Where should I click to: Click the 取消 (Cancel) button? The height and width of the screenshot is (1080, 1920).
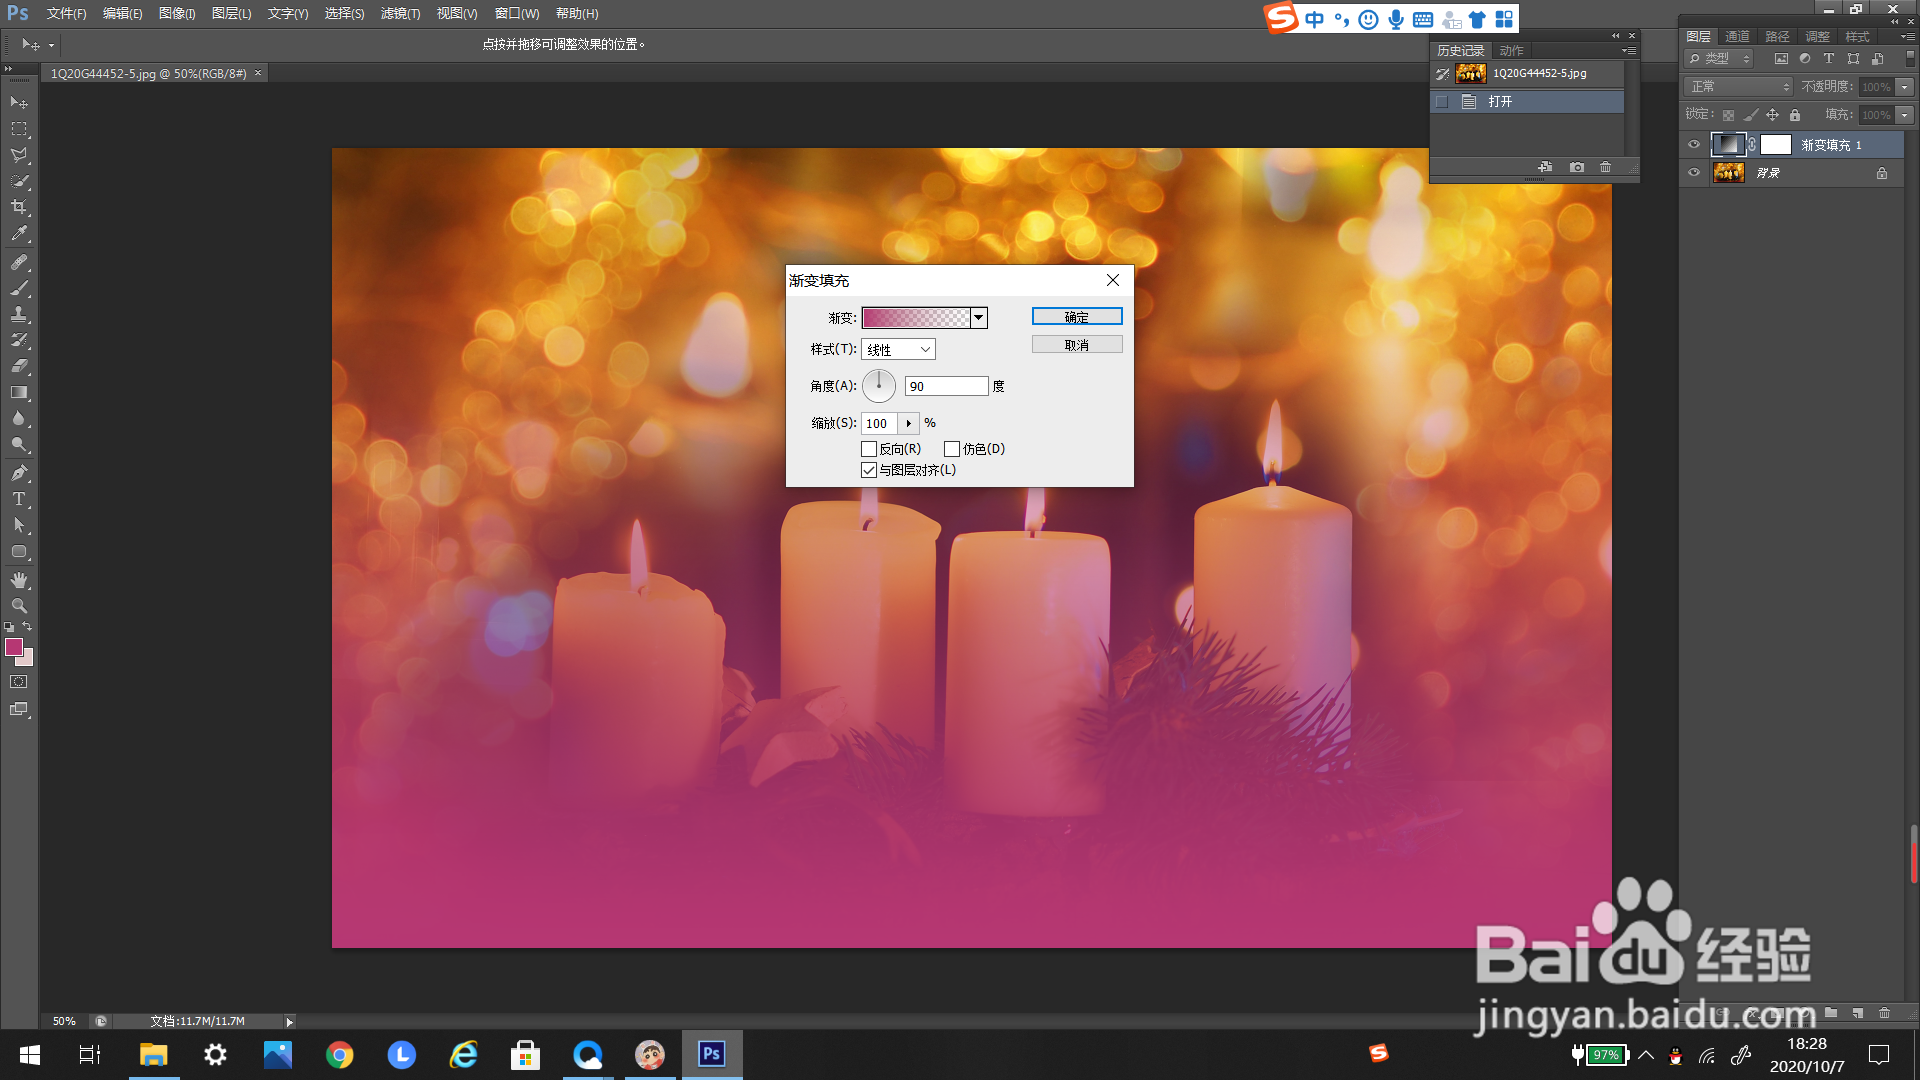coord(1076,345)
